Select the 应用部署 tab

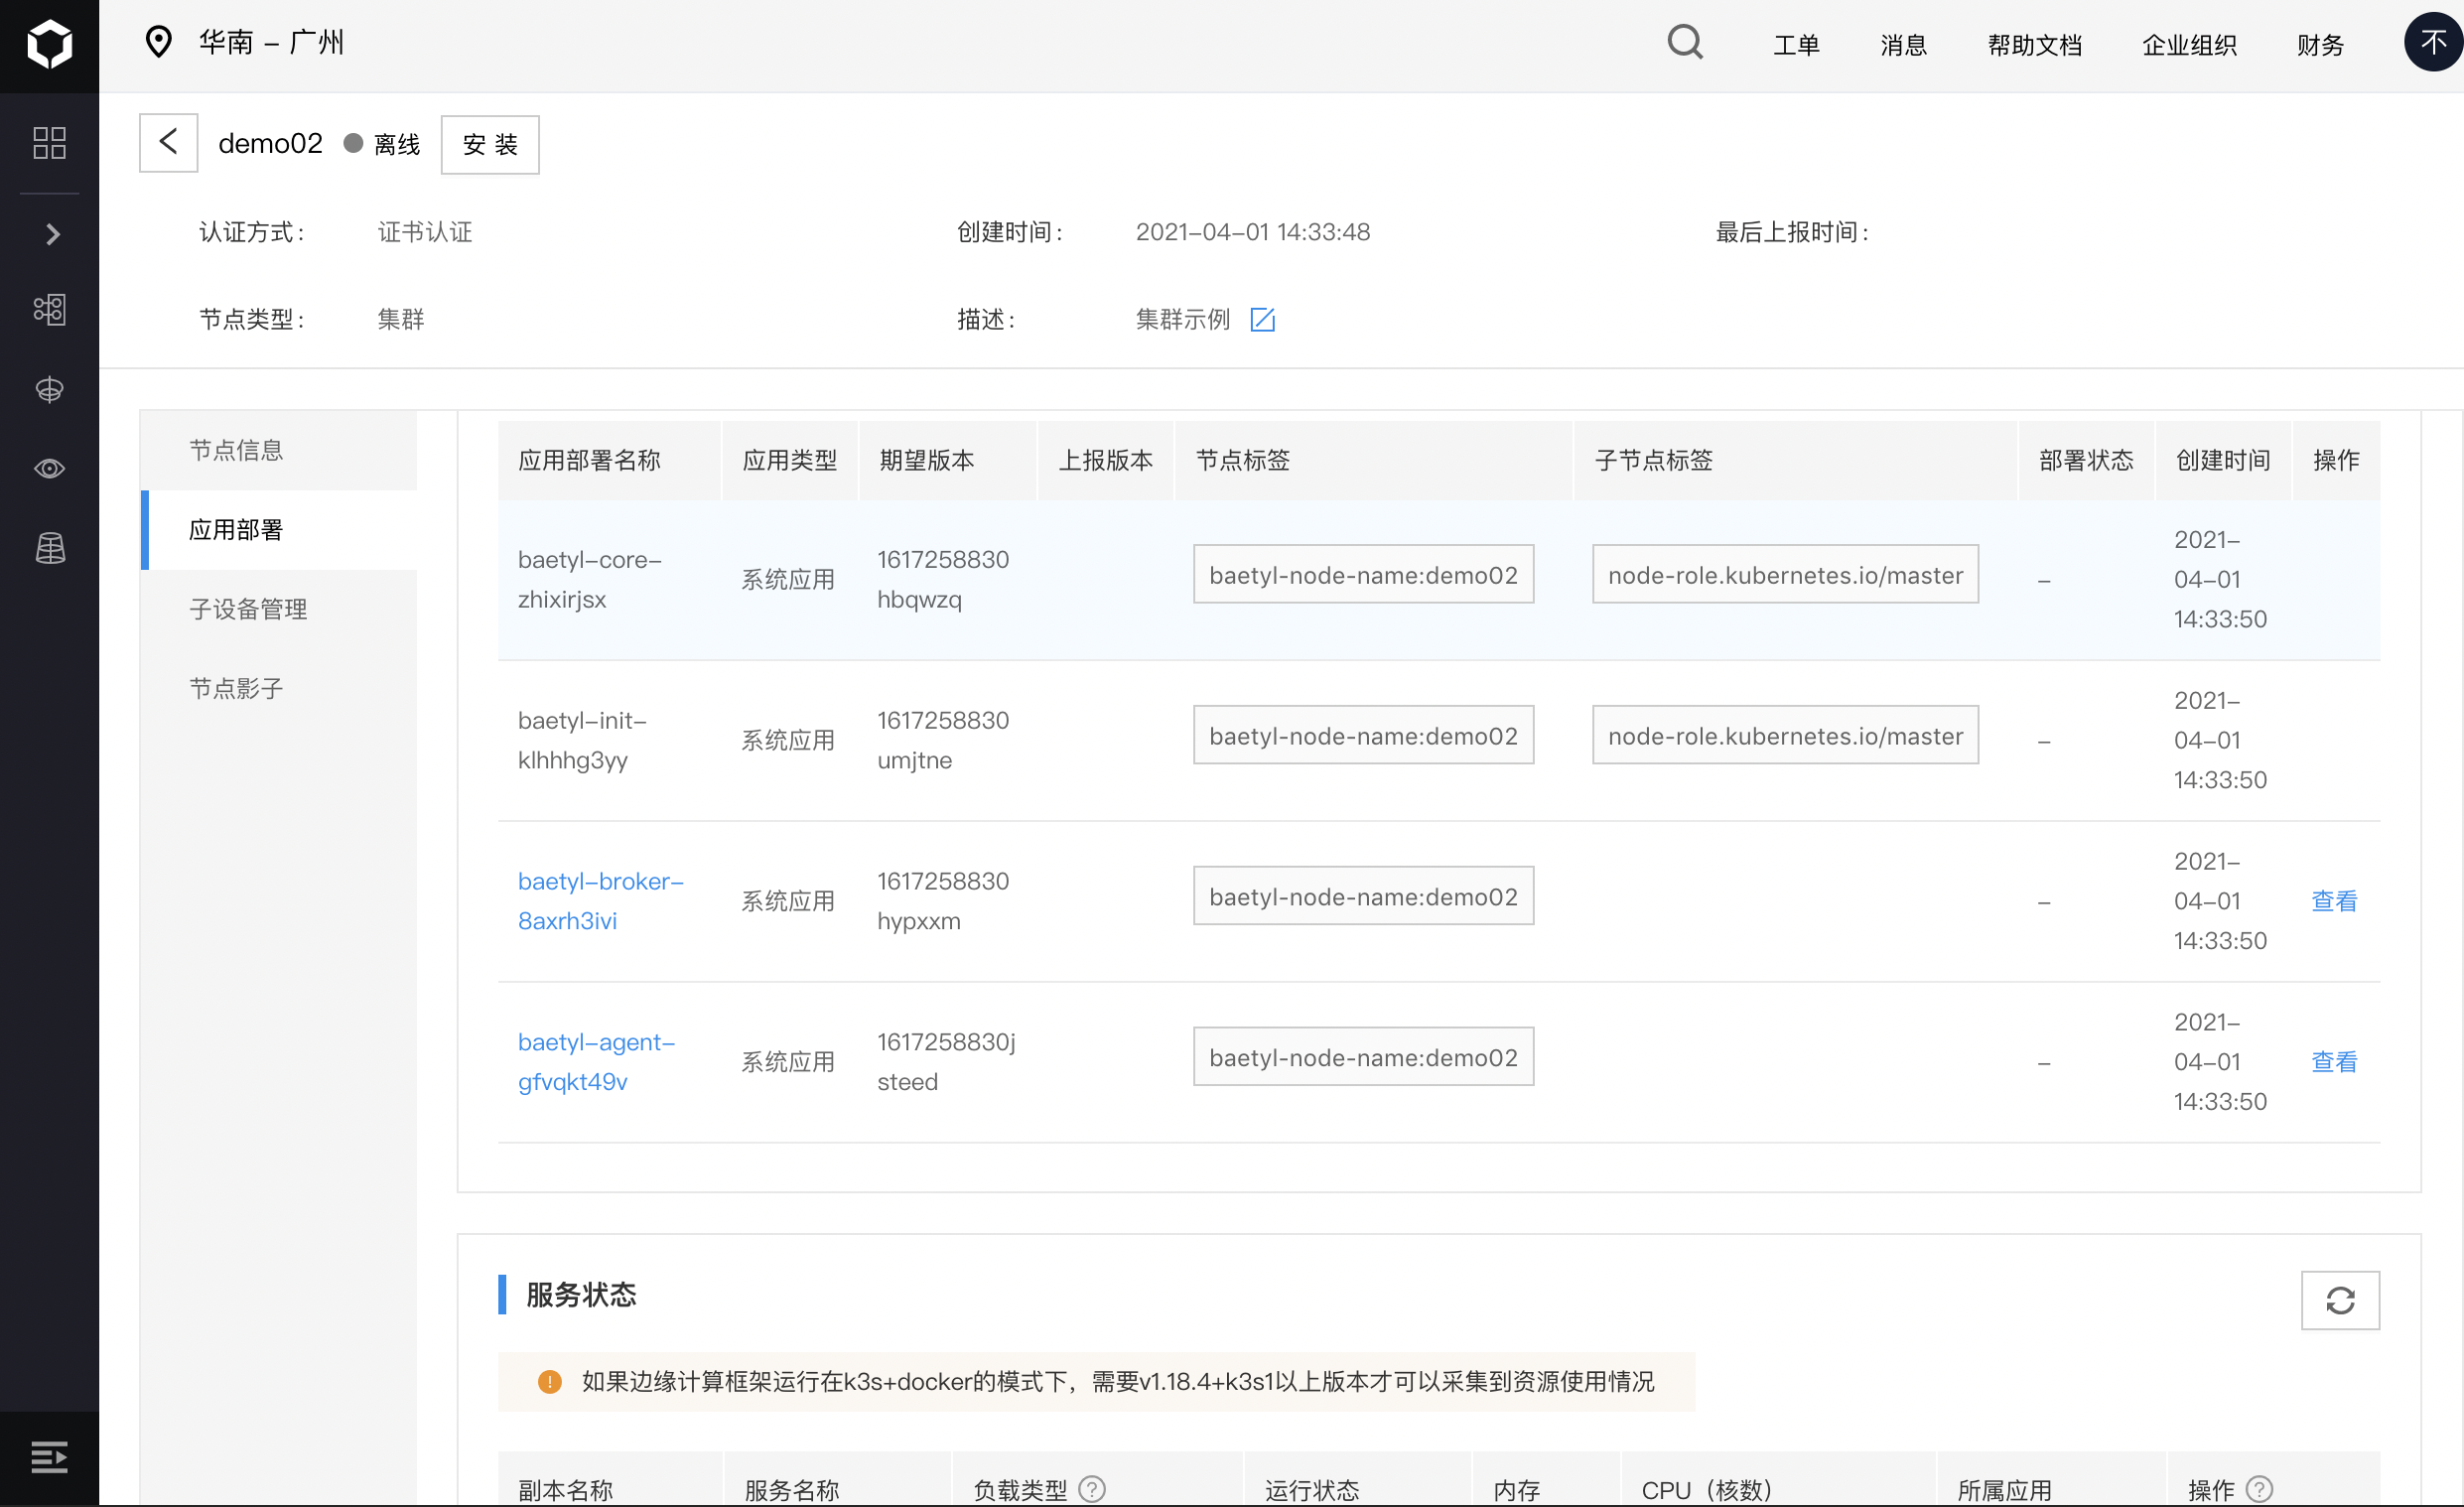279,530
